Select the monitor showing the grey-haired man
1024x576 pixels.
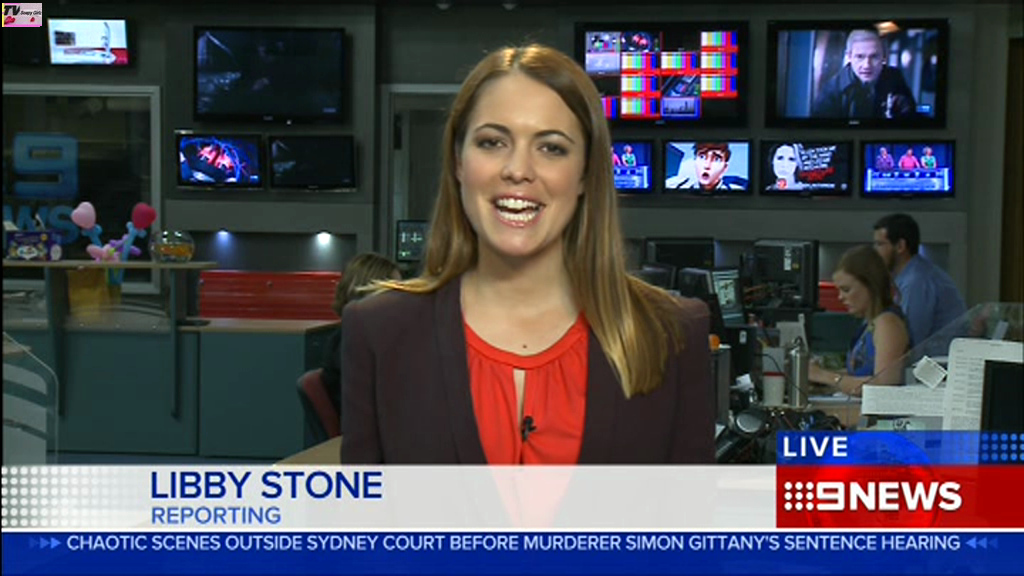(x=857, y=73)
